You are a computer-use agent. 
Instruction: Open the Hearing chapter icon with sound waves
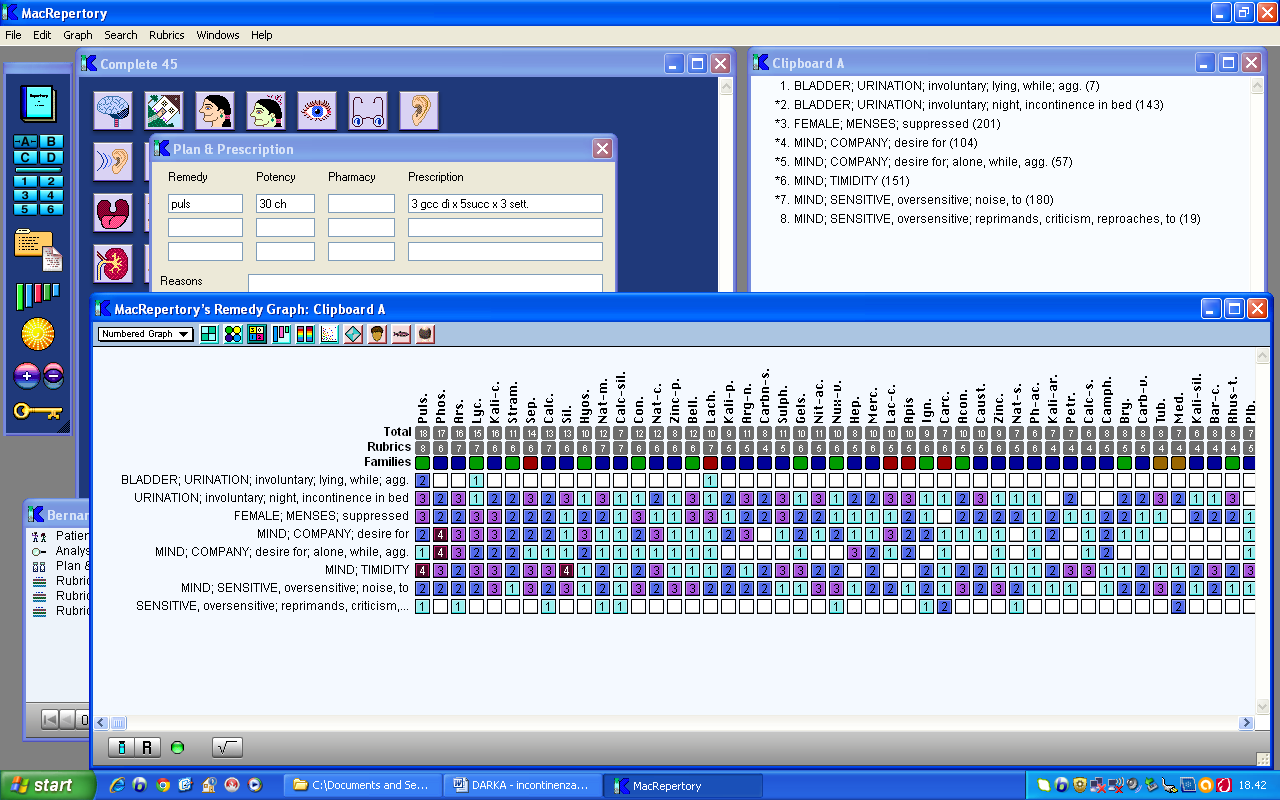(x=113, y=161)
